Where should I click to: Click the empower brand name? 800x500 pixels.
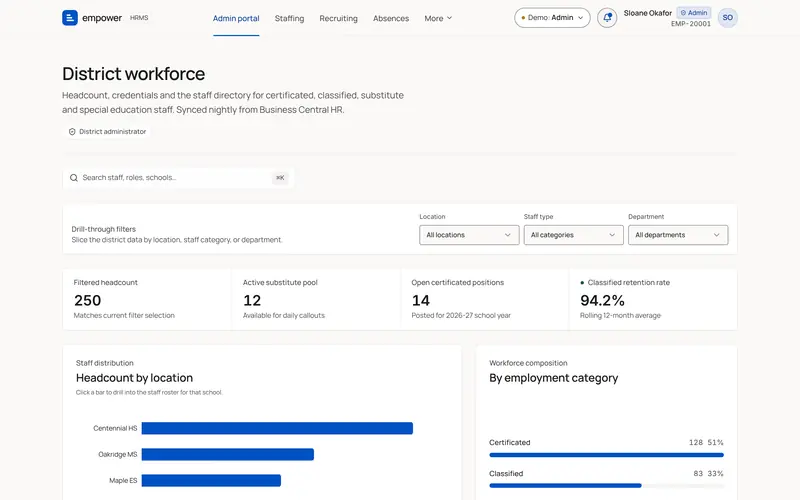click(102, 18)
